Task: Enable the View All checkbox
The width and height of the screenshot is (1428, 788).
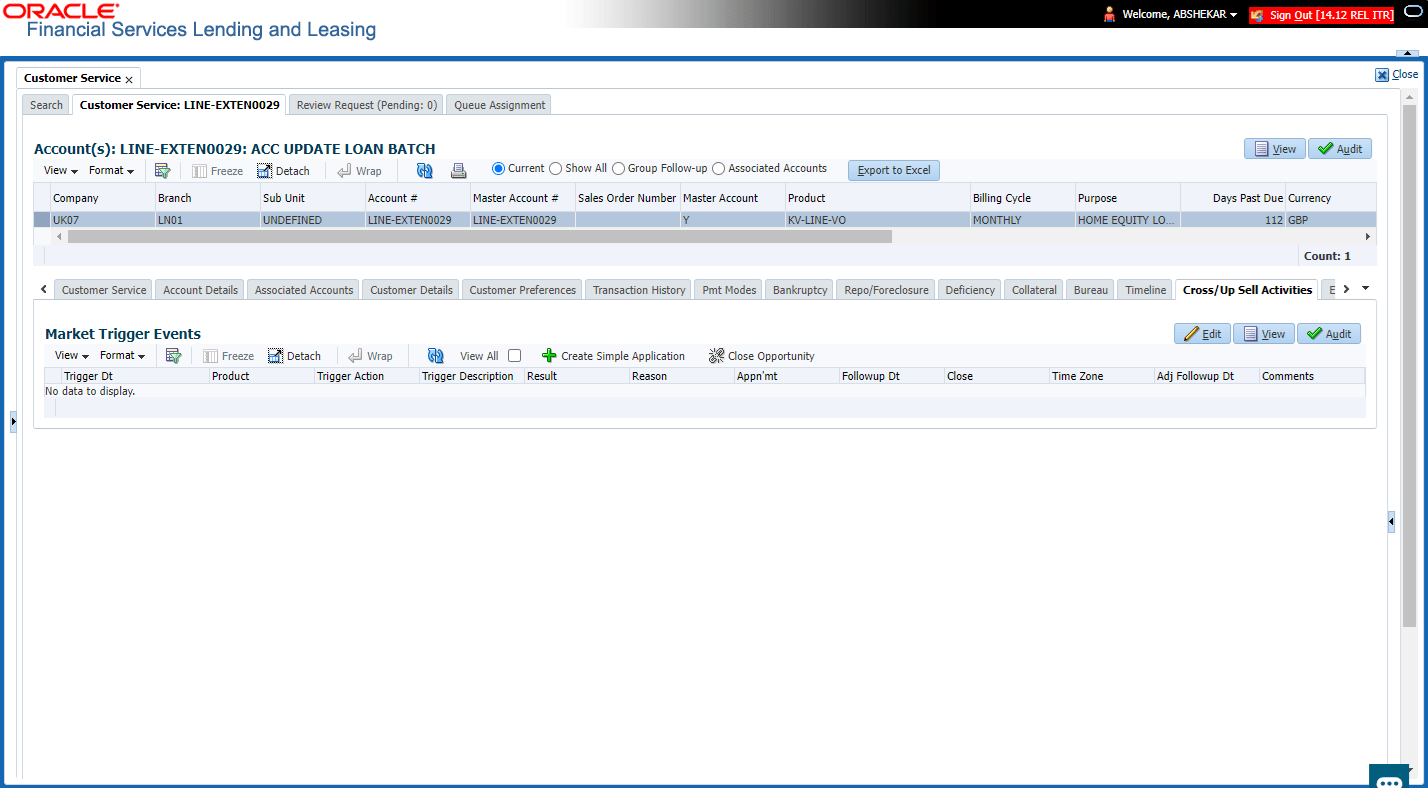Action: pyautogui.click(x=515, y=356)
